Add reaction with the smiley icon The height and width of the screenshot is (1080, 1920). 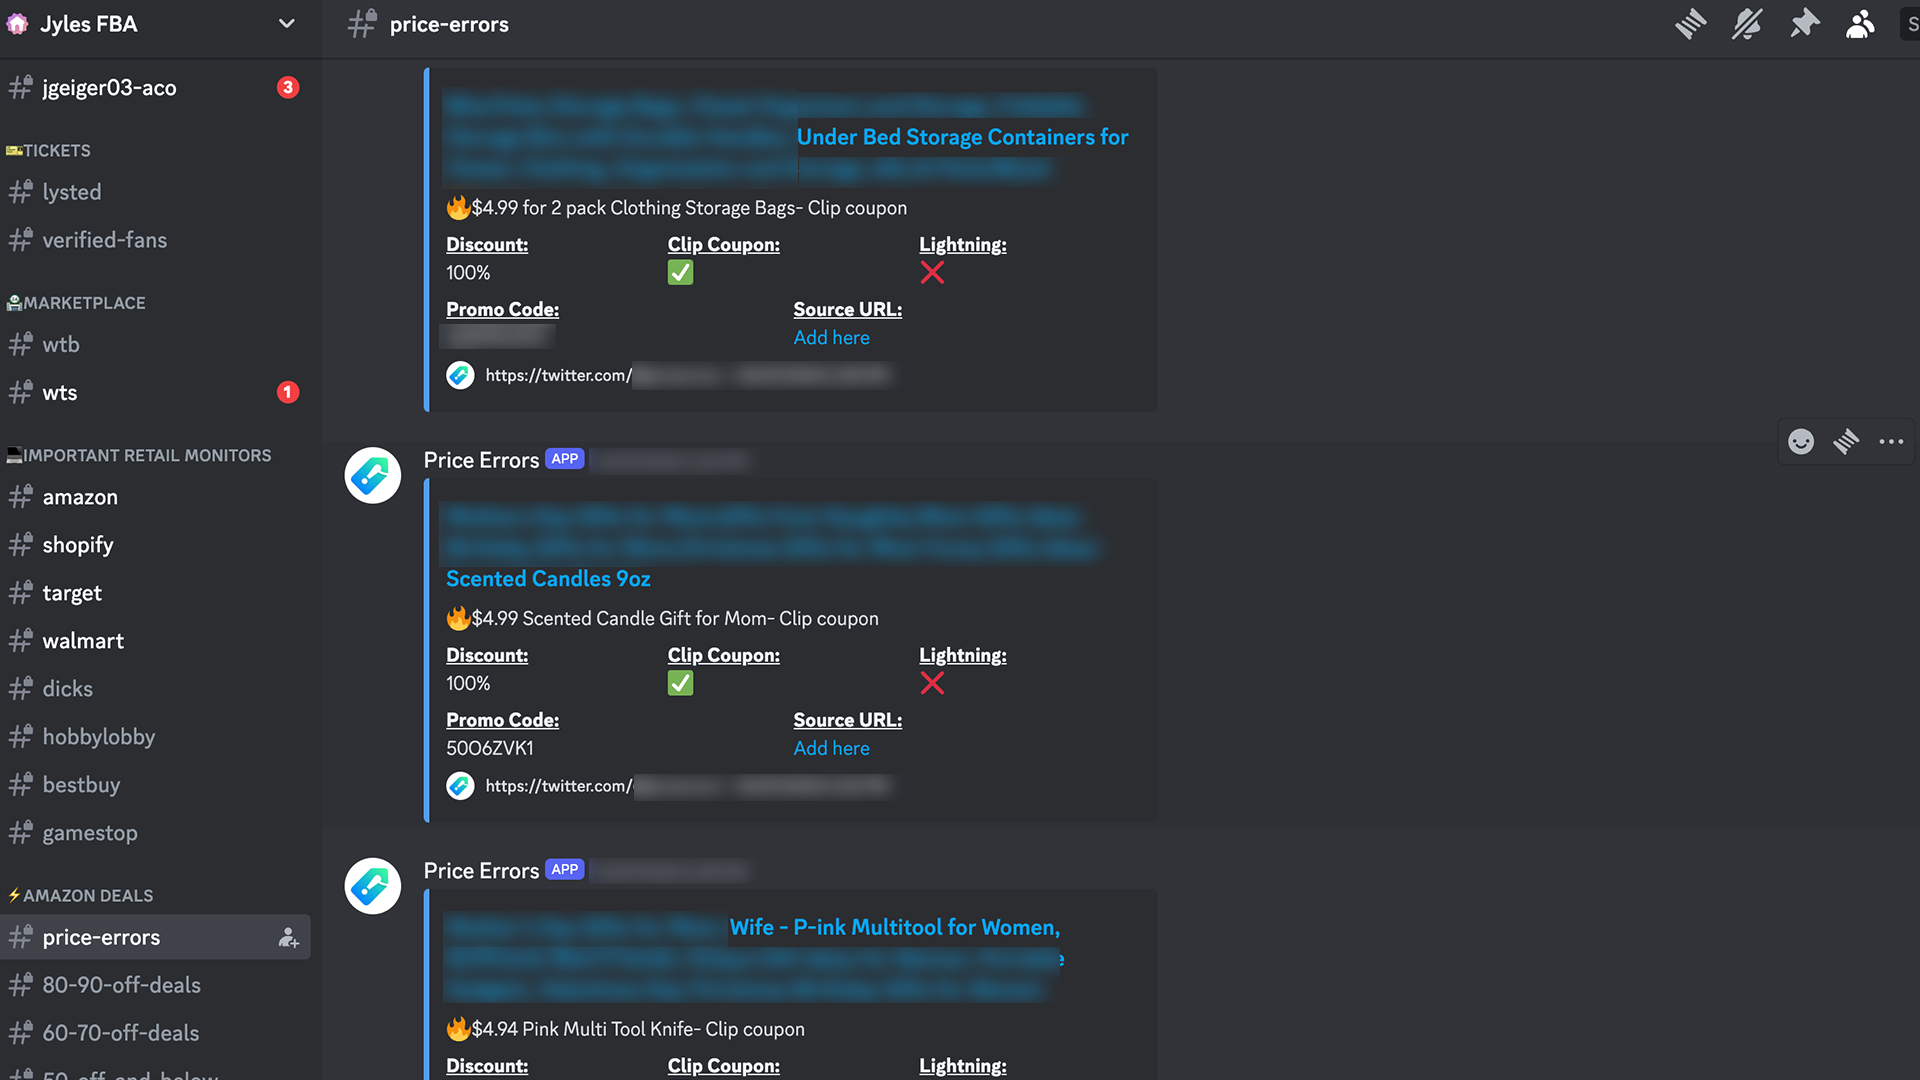1801,442
